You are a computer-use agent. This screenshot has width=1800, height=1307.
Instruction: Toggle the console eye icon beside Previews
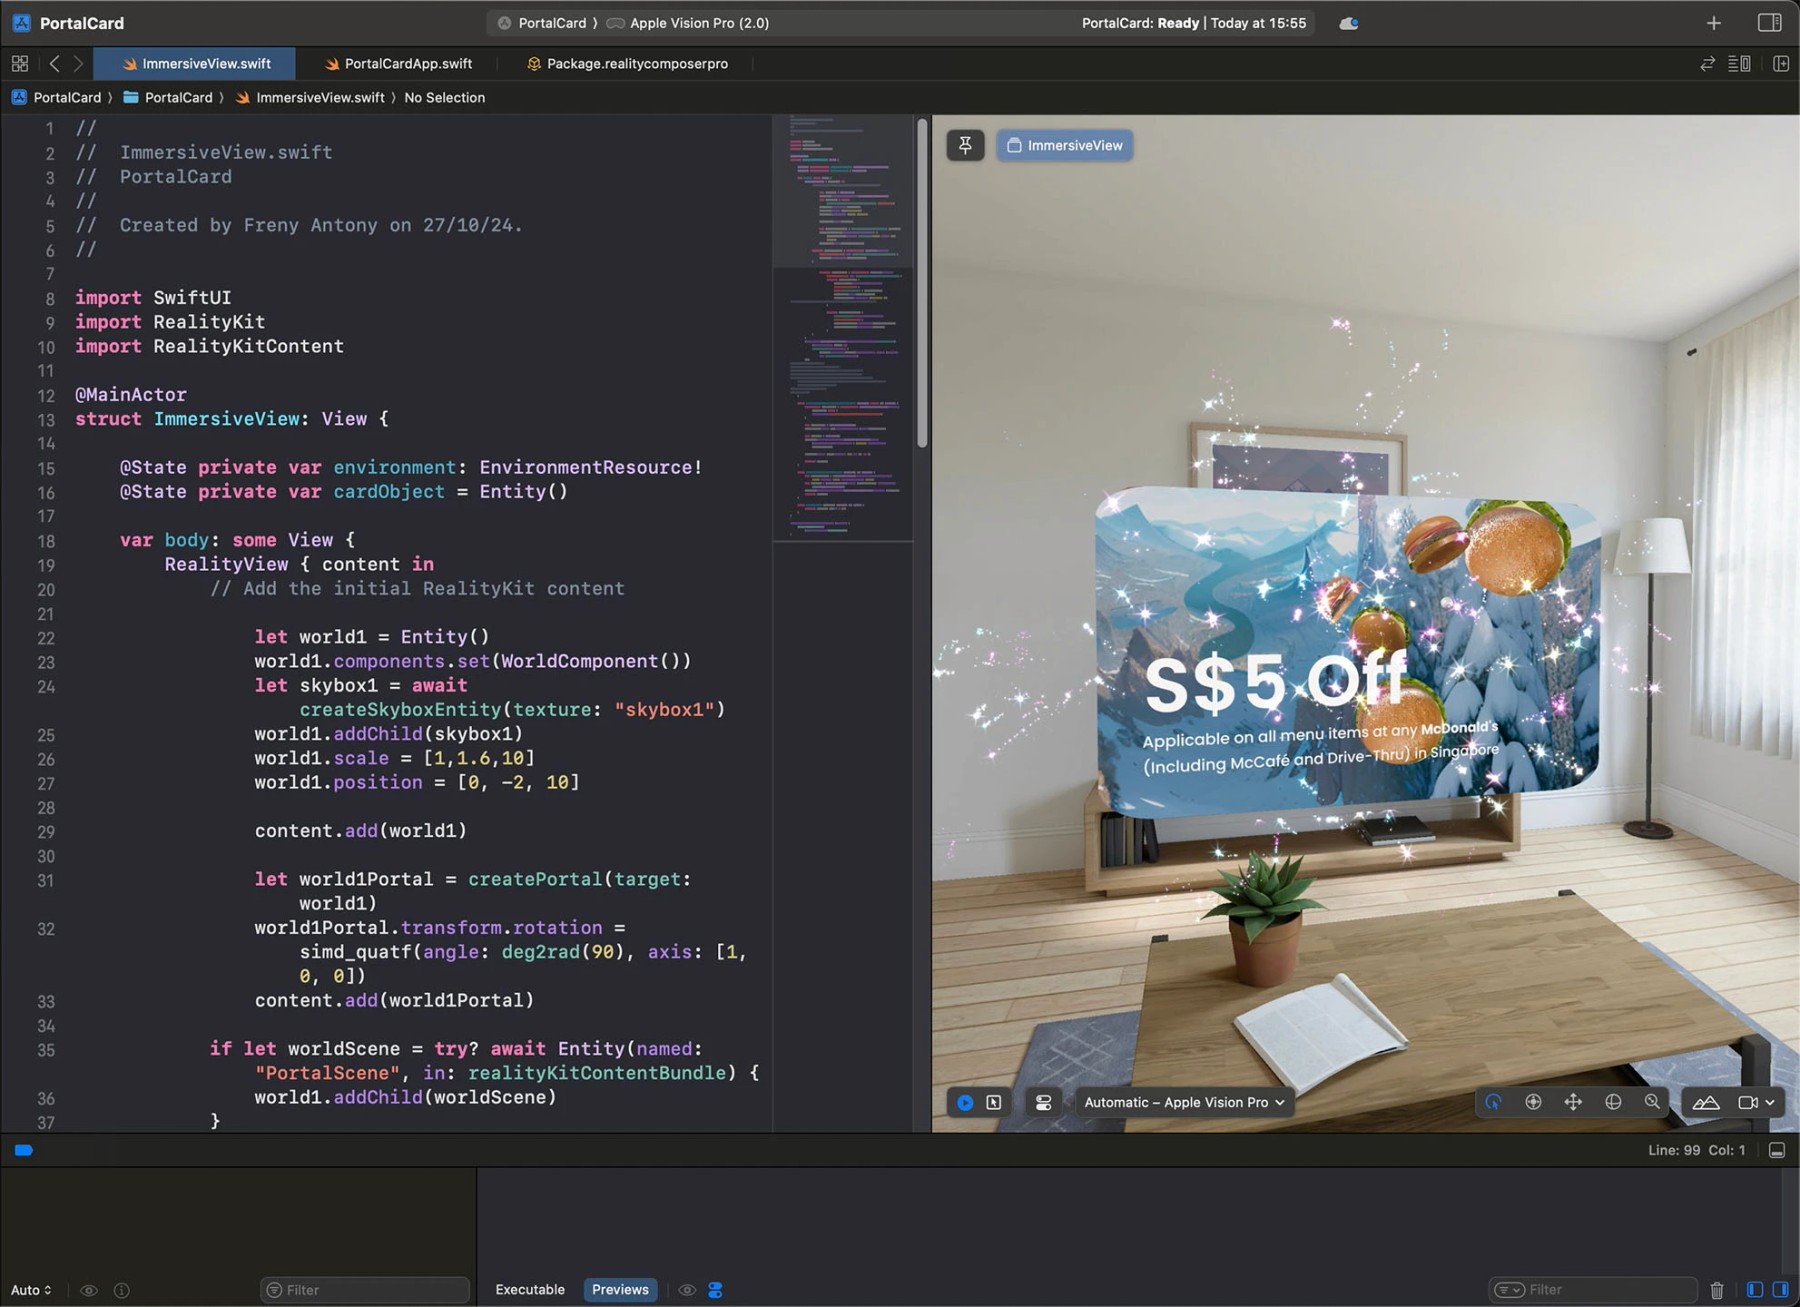click(x=687, y=1290)
